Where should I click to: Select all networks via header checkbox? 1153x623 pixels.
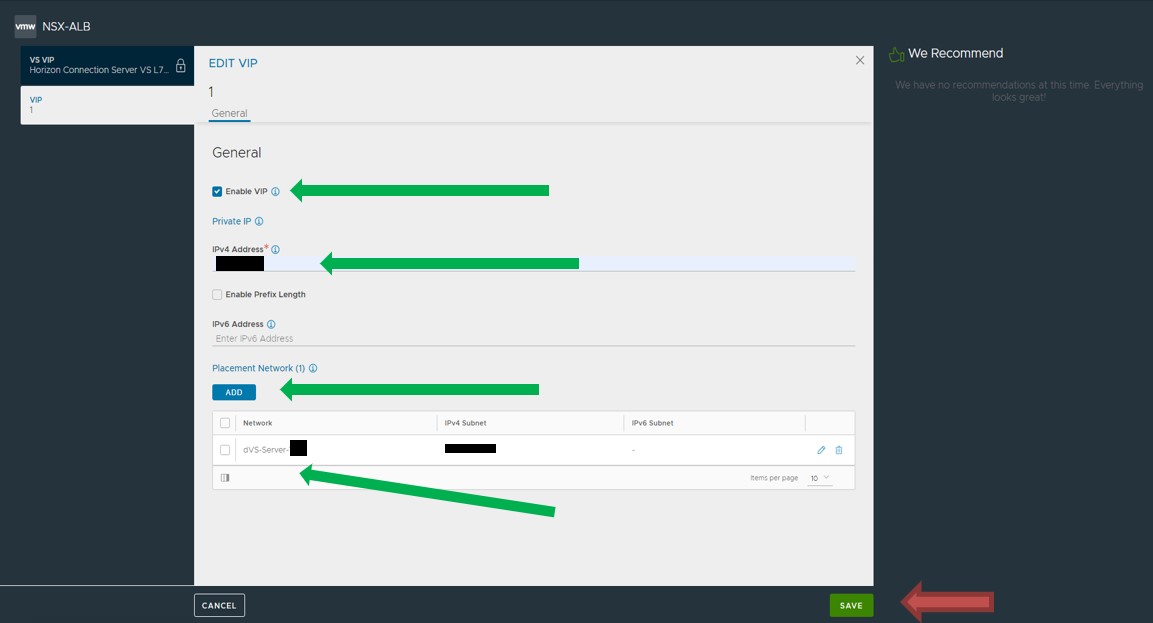click(225, 423)
